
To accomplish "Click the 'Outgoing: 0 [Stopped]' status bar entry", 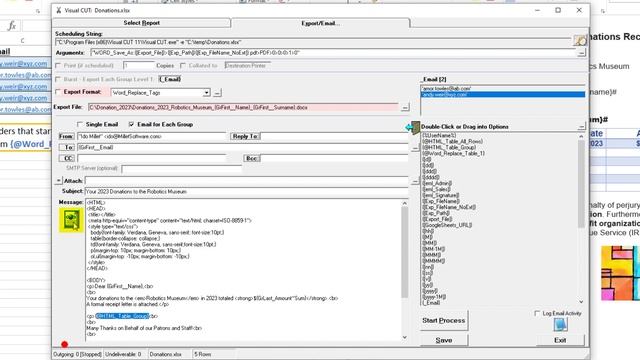I will (78, 354).
